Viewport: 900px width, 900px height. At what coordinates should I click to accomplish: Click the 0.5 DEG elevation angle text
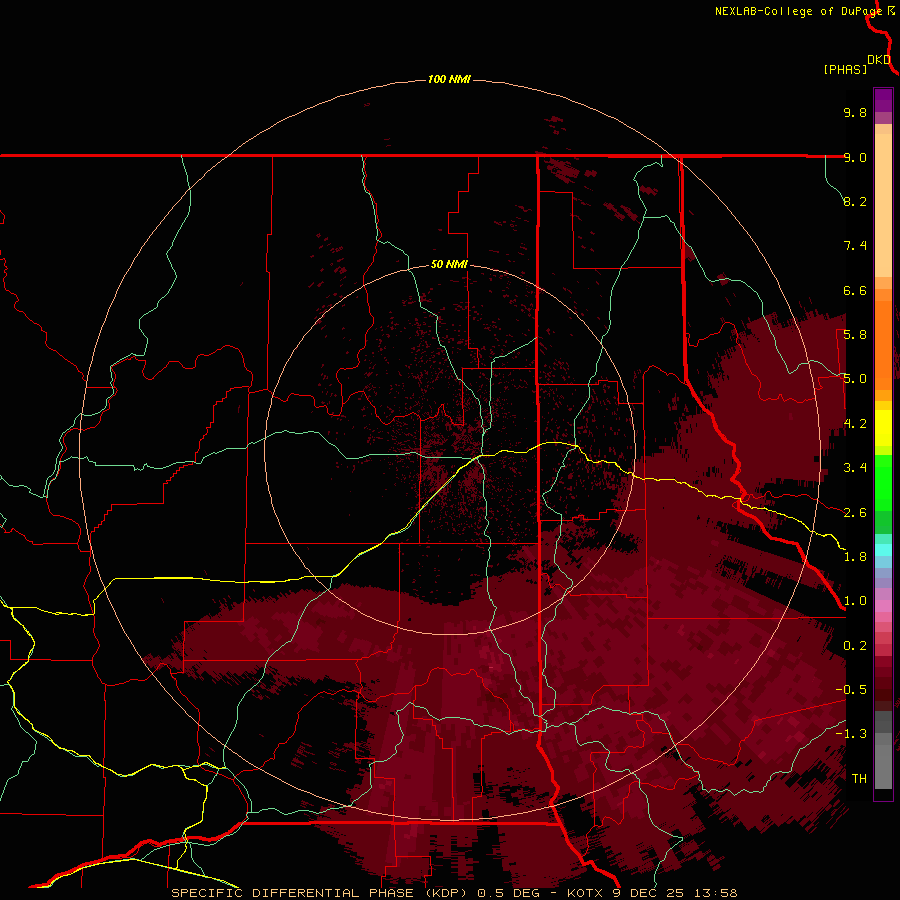click(x=508, y=893)
